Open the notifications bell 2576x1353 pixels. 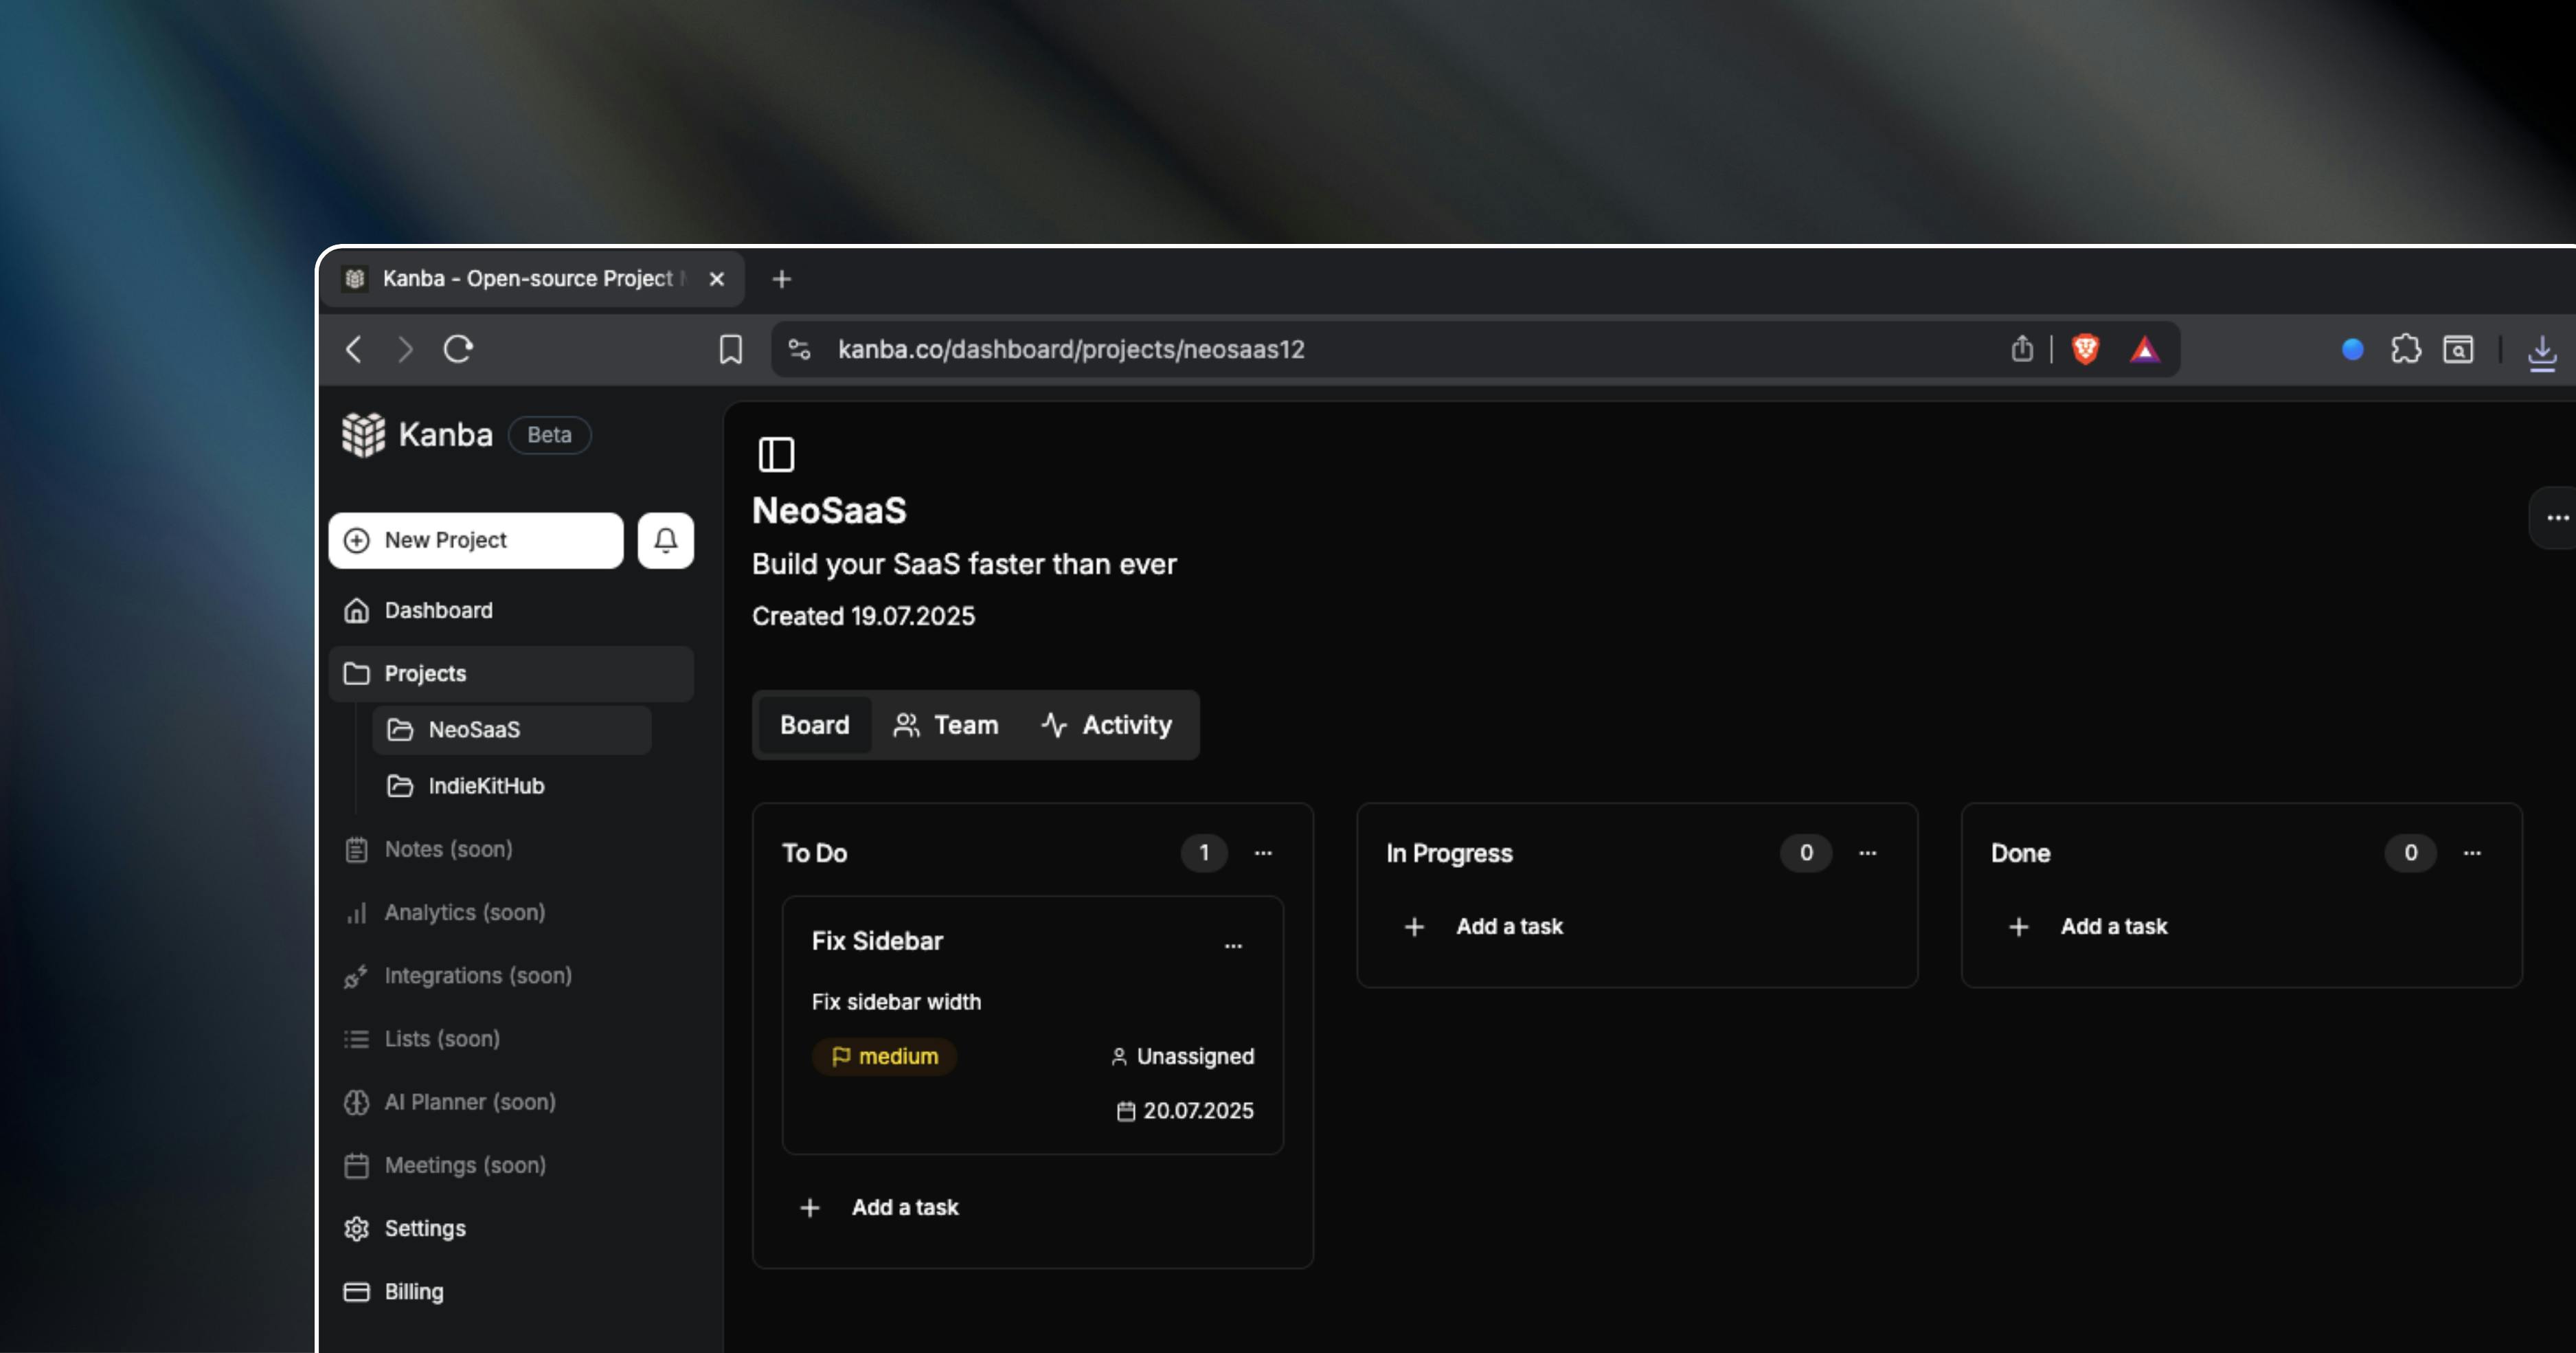(666, 540)
